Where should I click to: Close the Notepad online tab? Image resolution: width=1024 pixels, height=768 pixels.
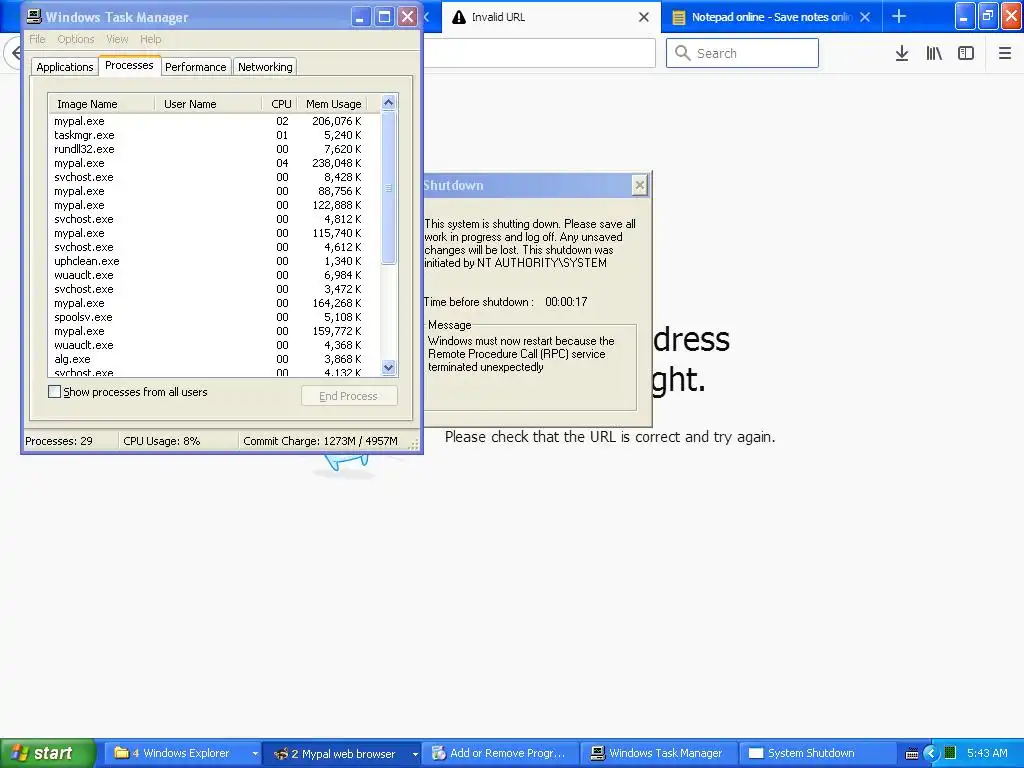[865, 17]
